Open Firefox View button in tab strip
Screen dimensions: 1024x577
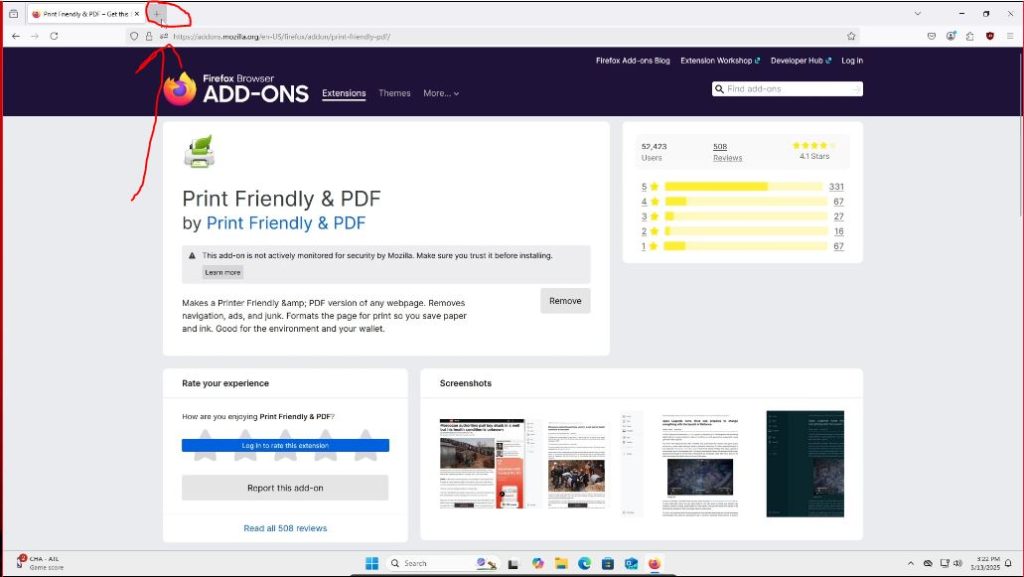pos(14,14)
